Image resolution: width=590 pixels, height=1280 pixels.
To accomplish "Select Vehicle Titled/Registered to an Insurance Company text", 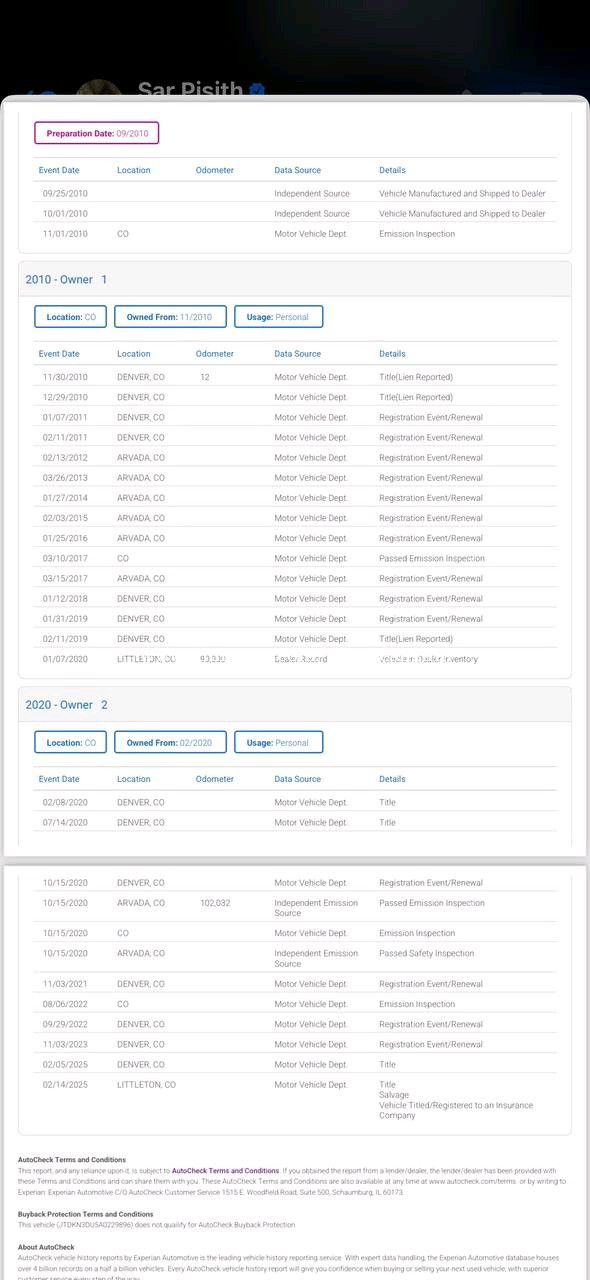I will tap(456, 1110).
